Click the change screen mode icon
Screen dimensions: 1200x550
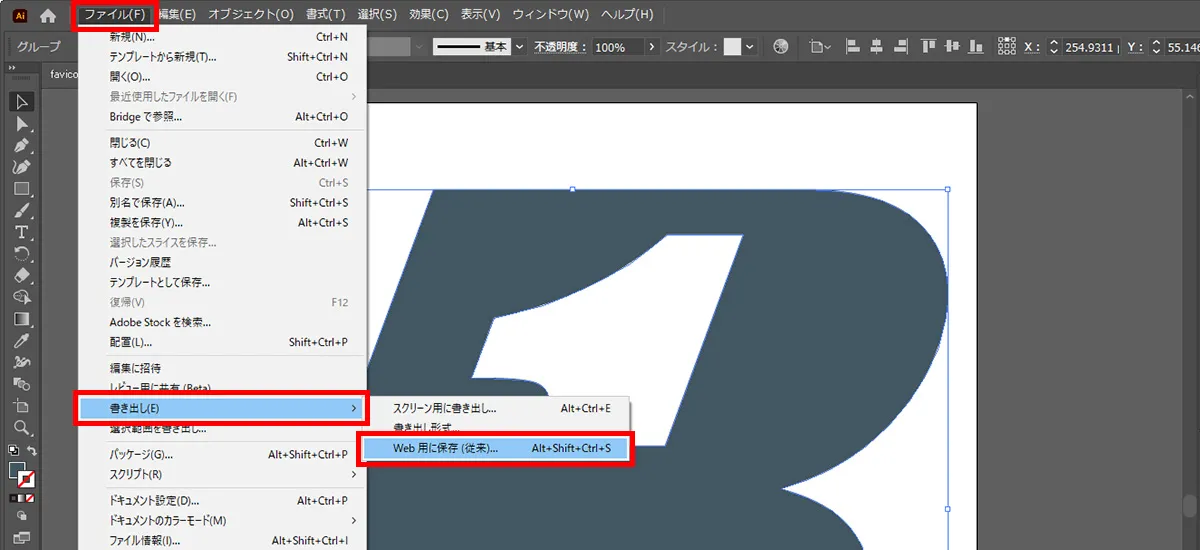[x=22, y=538]
